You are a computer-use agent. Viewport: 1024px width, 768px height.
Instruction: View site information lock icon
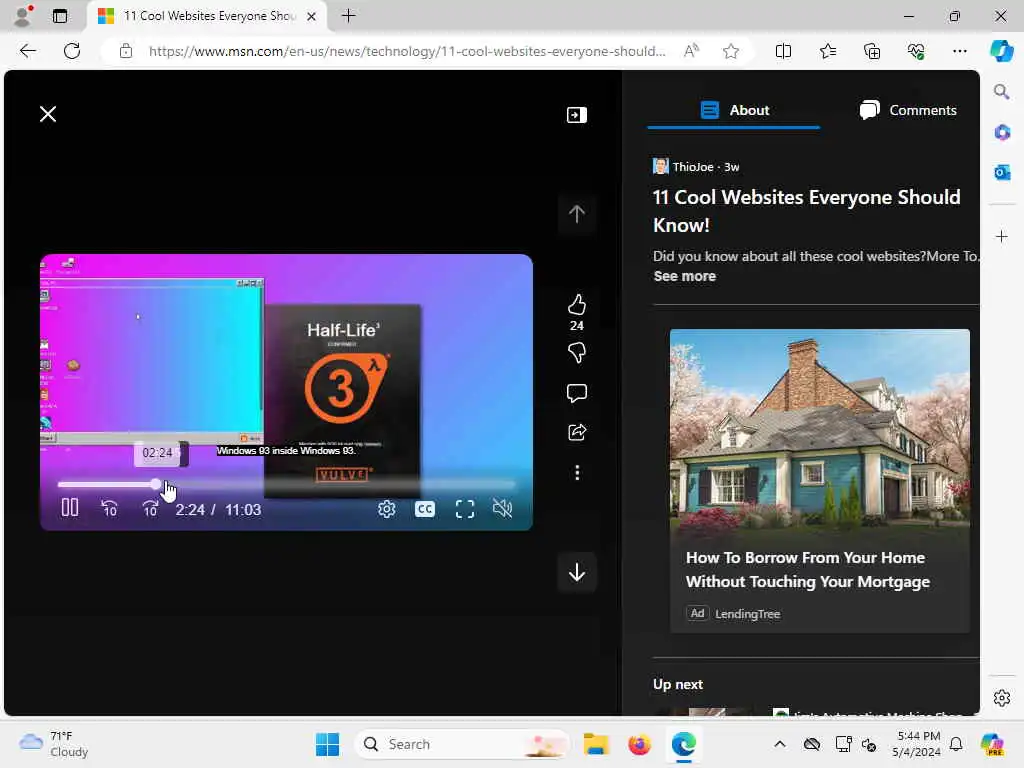click(x=126, y=51)
